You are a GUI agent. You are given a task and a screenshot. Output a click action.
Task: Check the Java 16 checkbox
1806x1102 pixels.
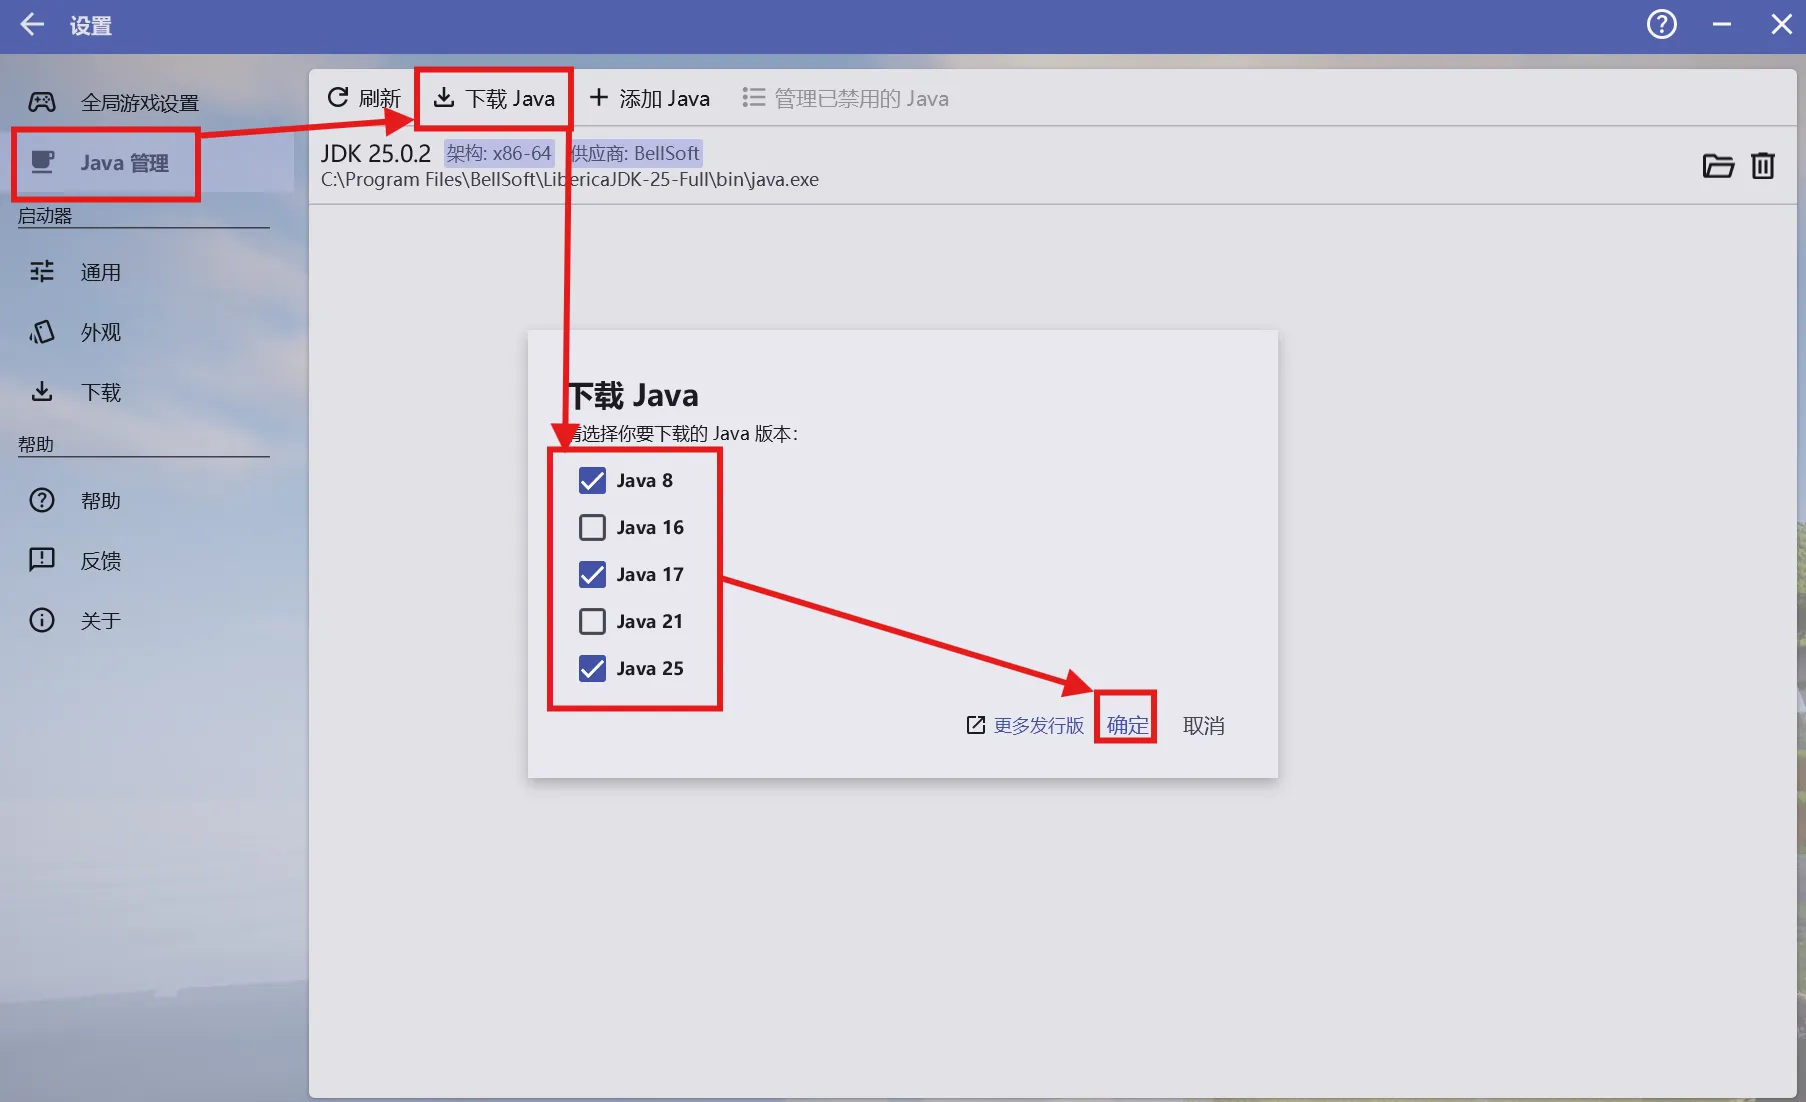pyautogui.click(x=592, y=527)
